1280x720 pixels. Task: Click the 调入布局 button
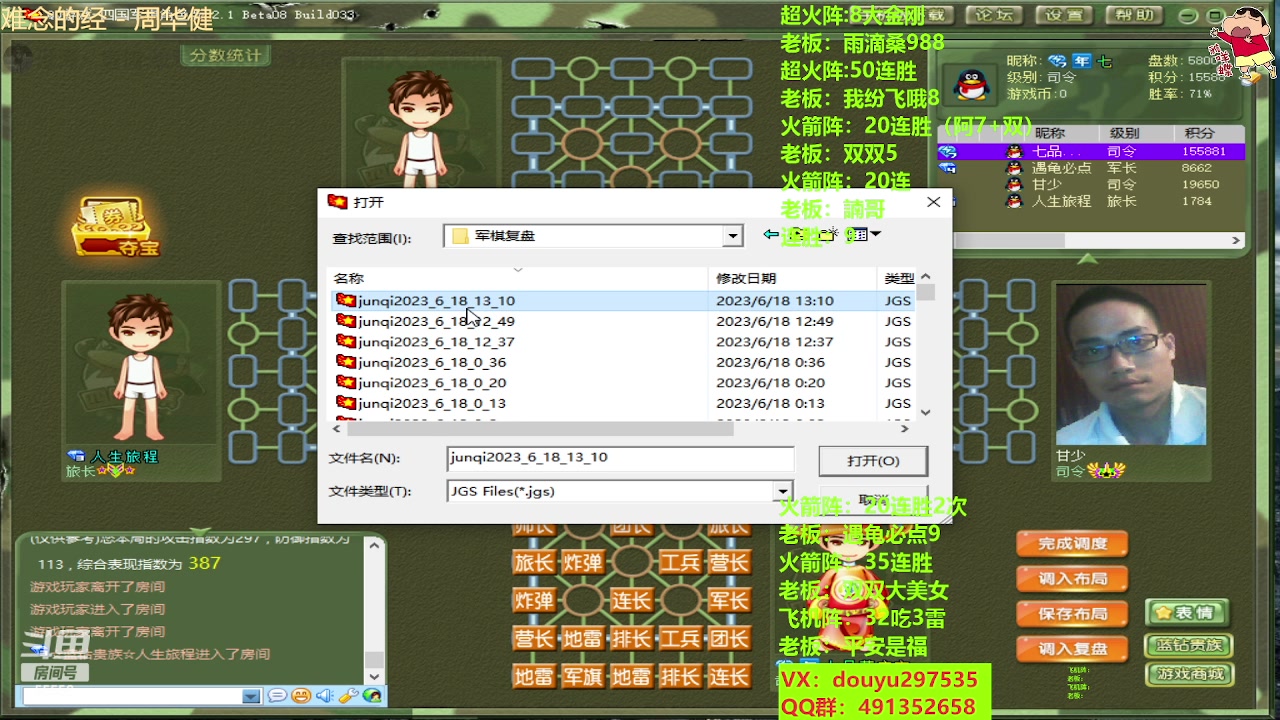click(1072, 579)
